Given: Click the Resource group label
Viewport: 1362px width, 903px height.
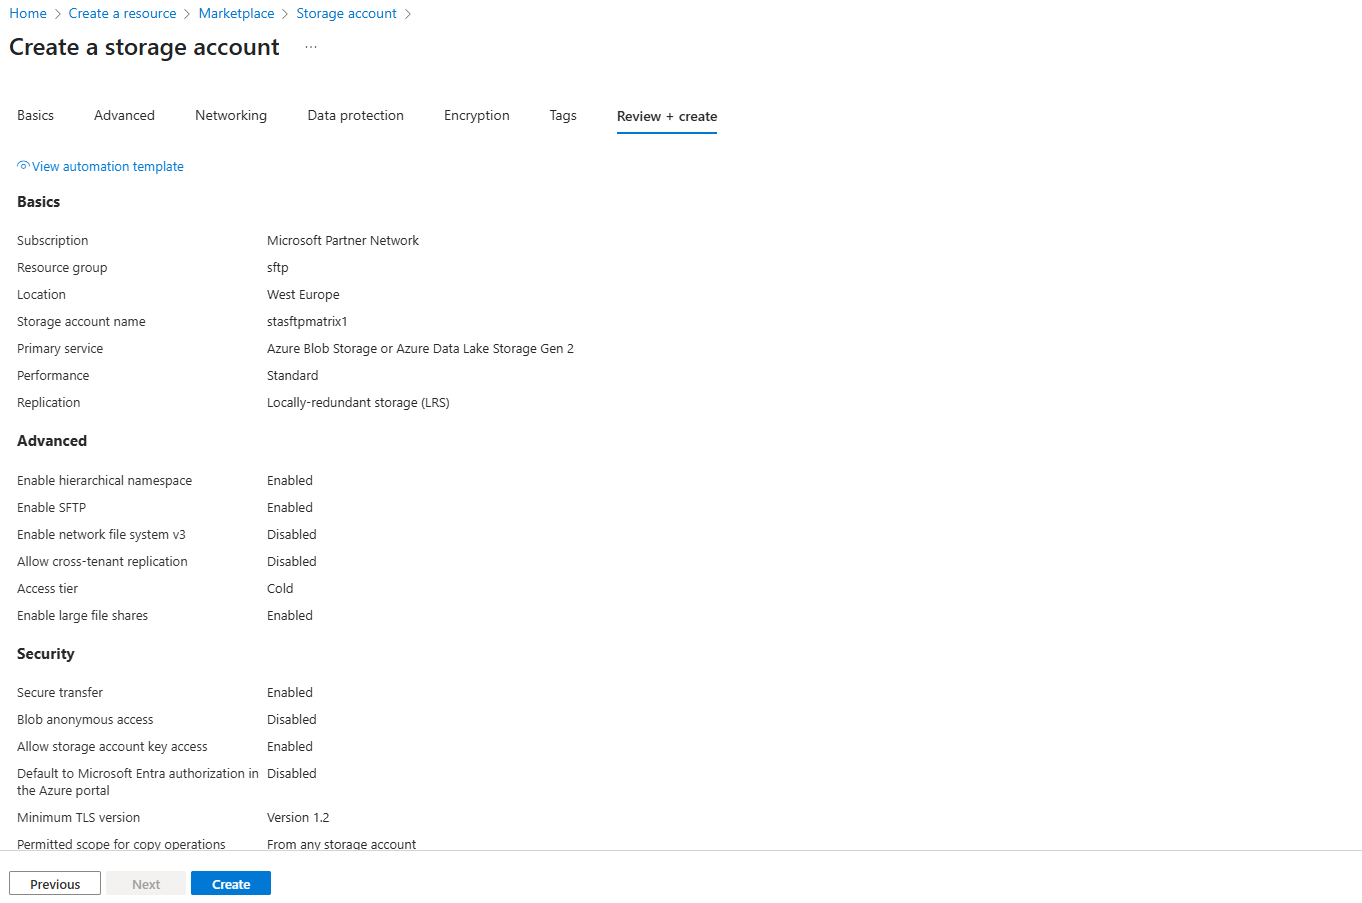Looking at the screenshot, I should 62,268.
